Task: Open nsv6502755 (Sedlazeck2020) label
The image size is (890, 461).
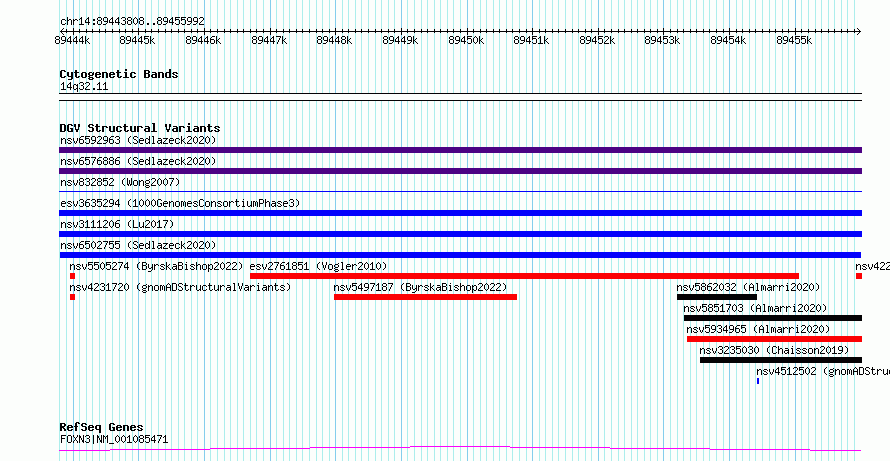Action: [138, 245]
